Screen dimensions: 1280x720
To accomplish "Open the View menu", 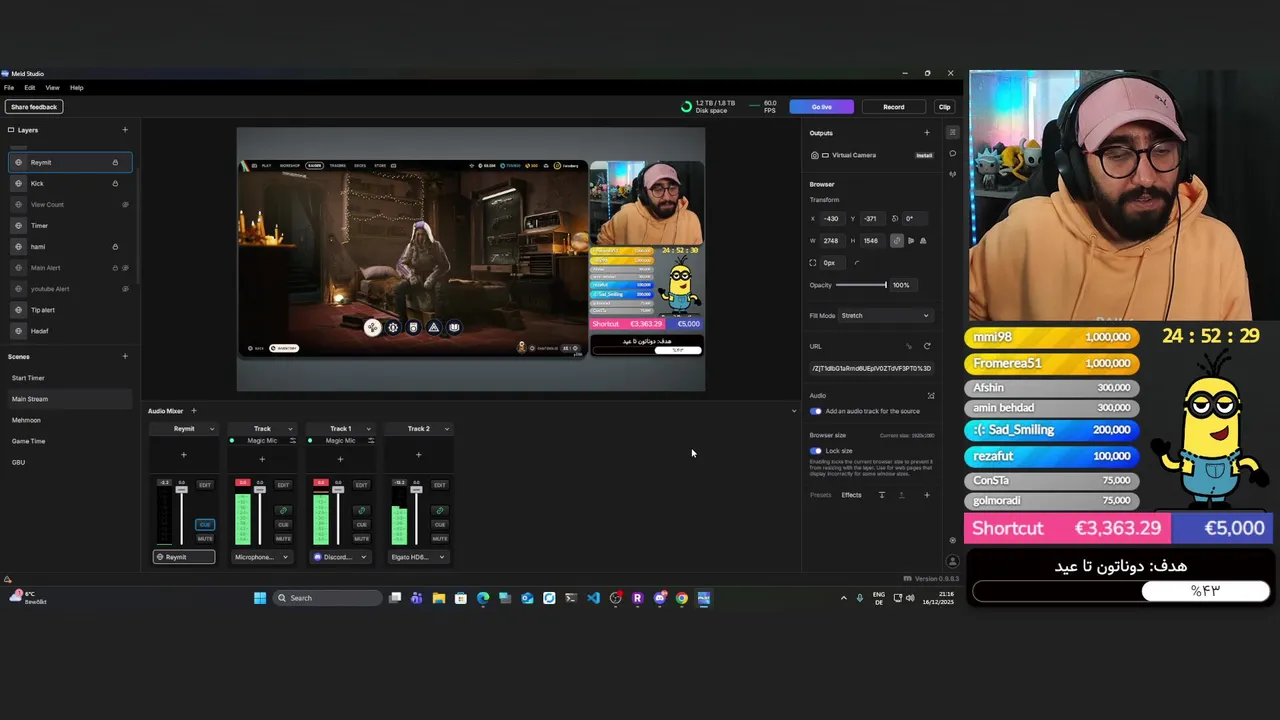I will tap(52, 87).
